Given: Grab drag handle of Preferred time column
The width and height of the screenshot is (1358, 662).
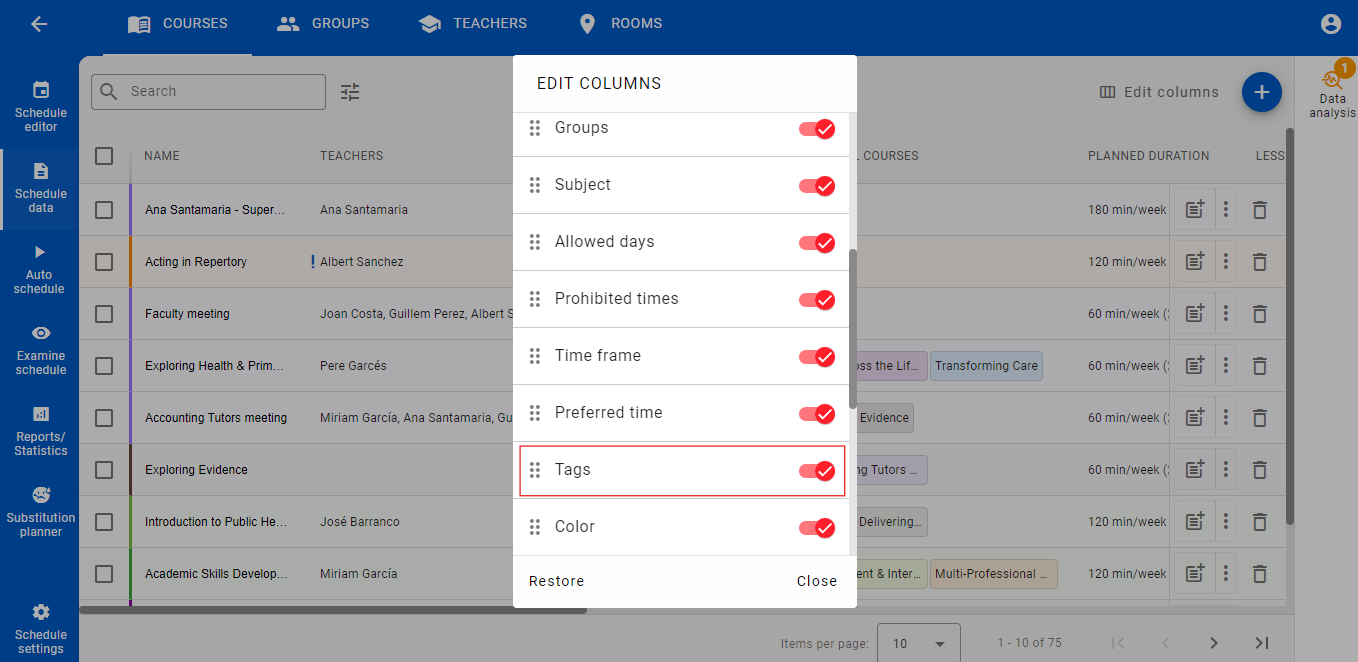Looking at the screenshot, I should pyautogui.click(x=535, y=413).
